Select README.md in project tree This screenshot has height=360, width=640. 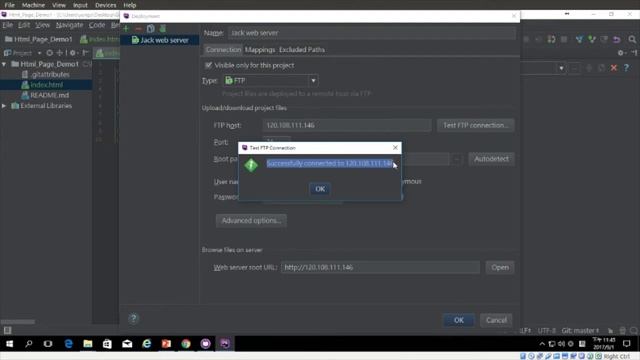pos(49,95)
